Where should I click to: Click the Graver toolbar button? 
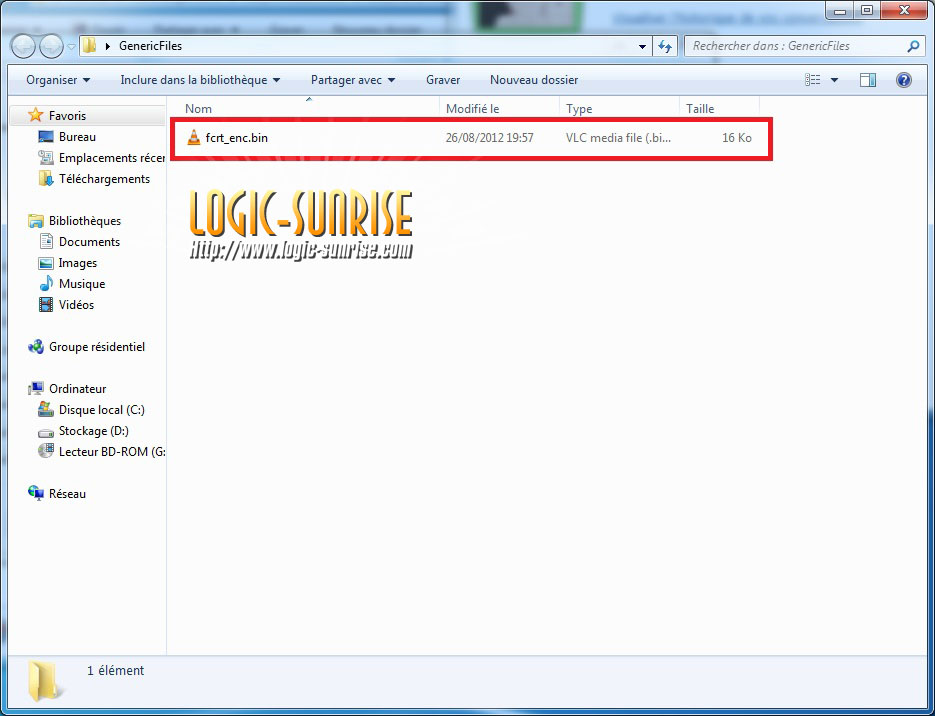click(x=443, y=80)
